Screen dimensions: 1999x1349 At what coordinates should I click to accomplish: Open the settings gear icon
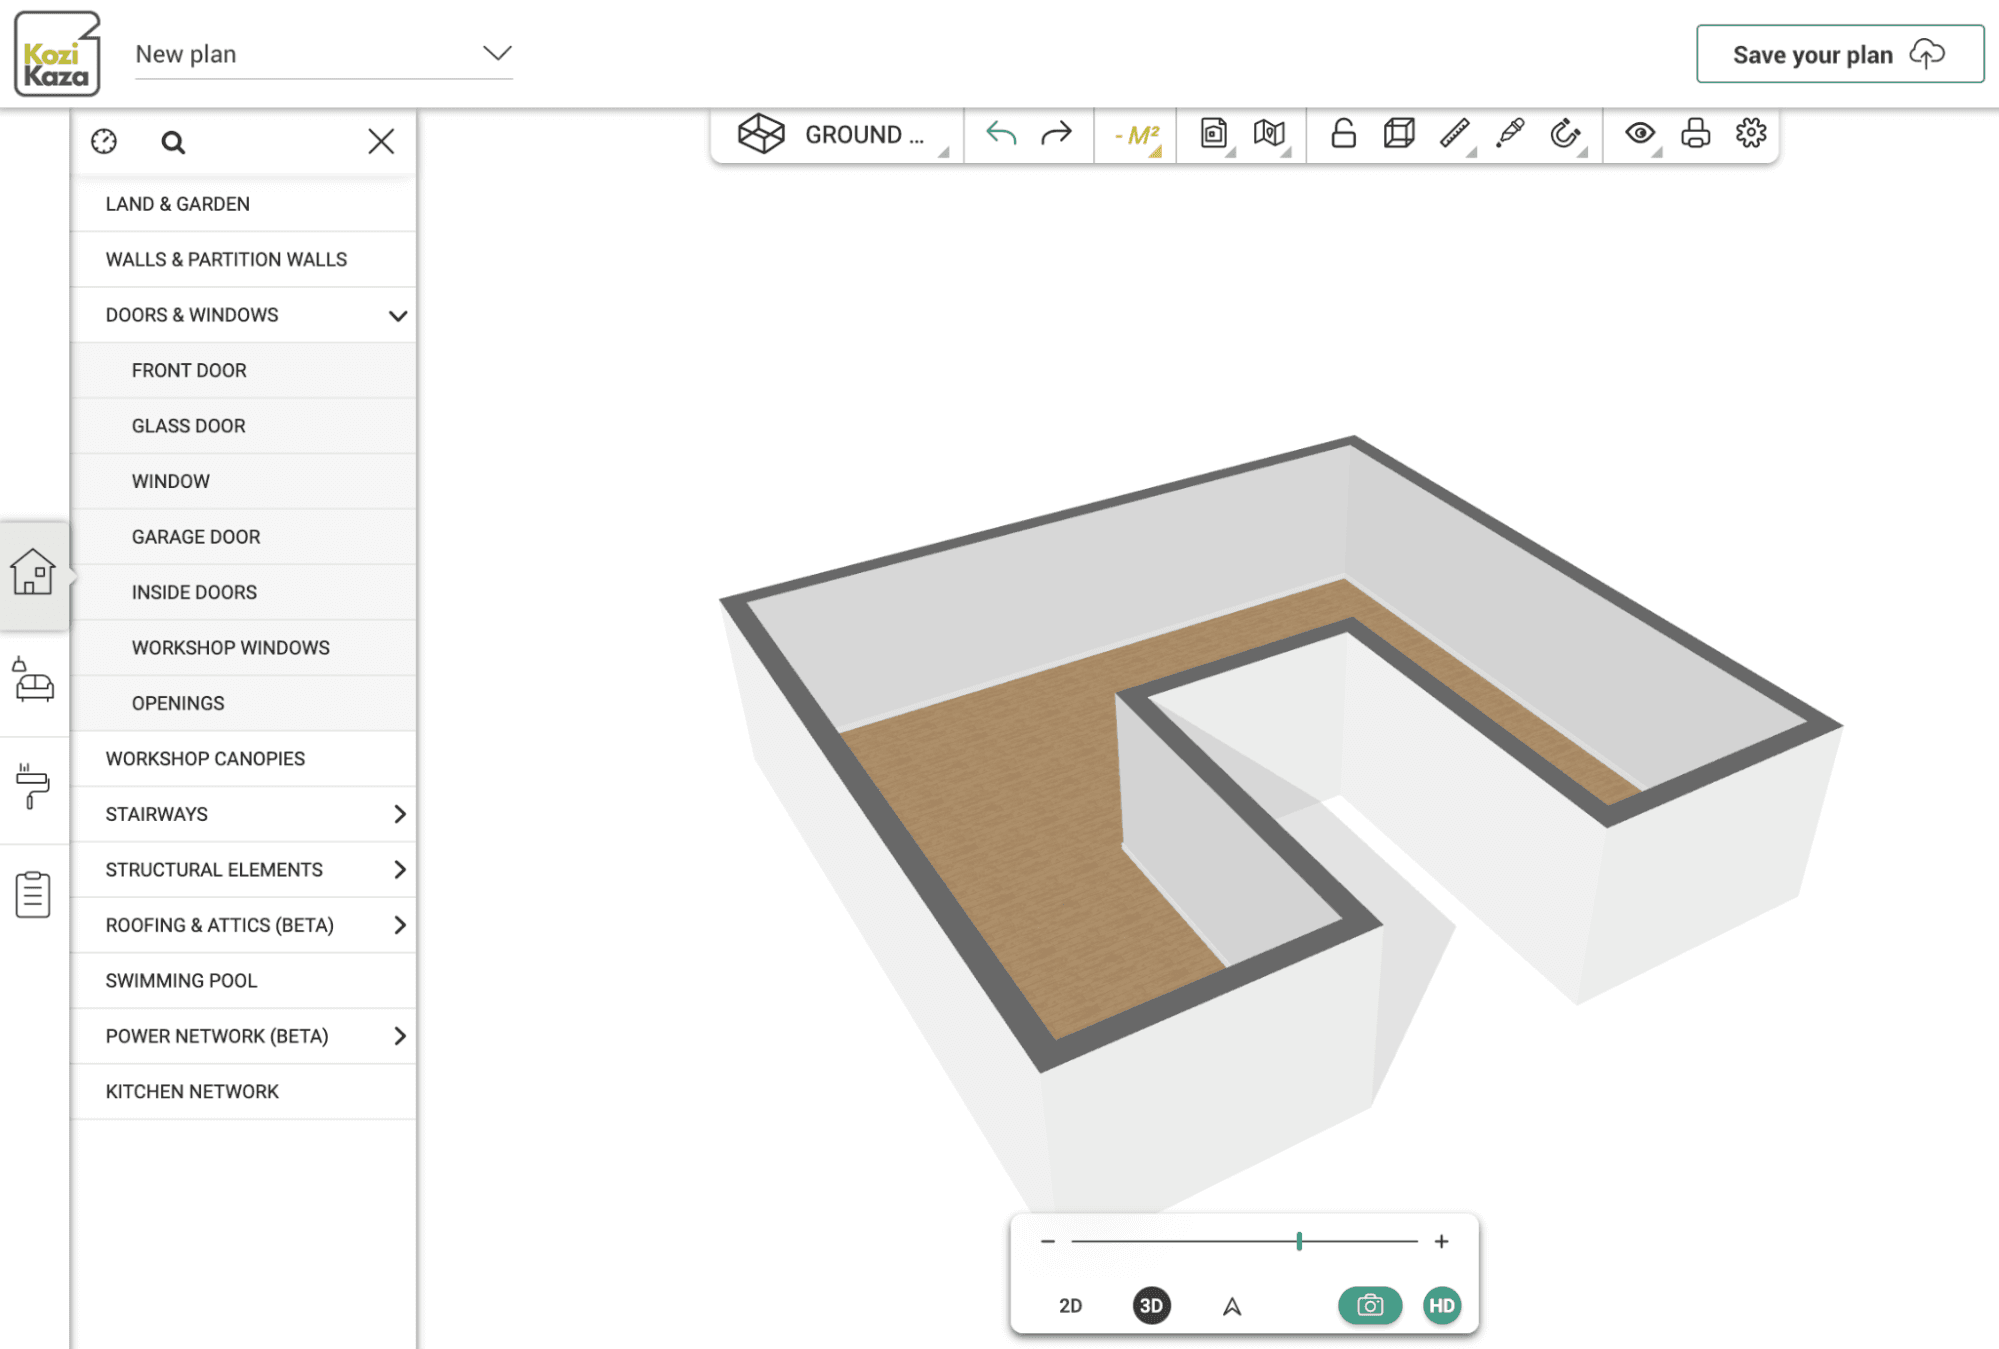tap(1751, 133)
